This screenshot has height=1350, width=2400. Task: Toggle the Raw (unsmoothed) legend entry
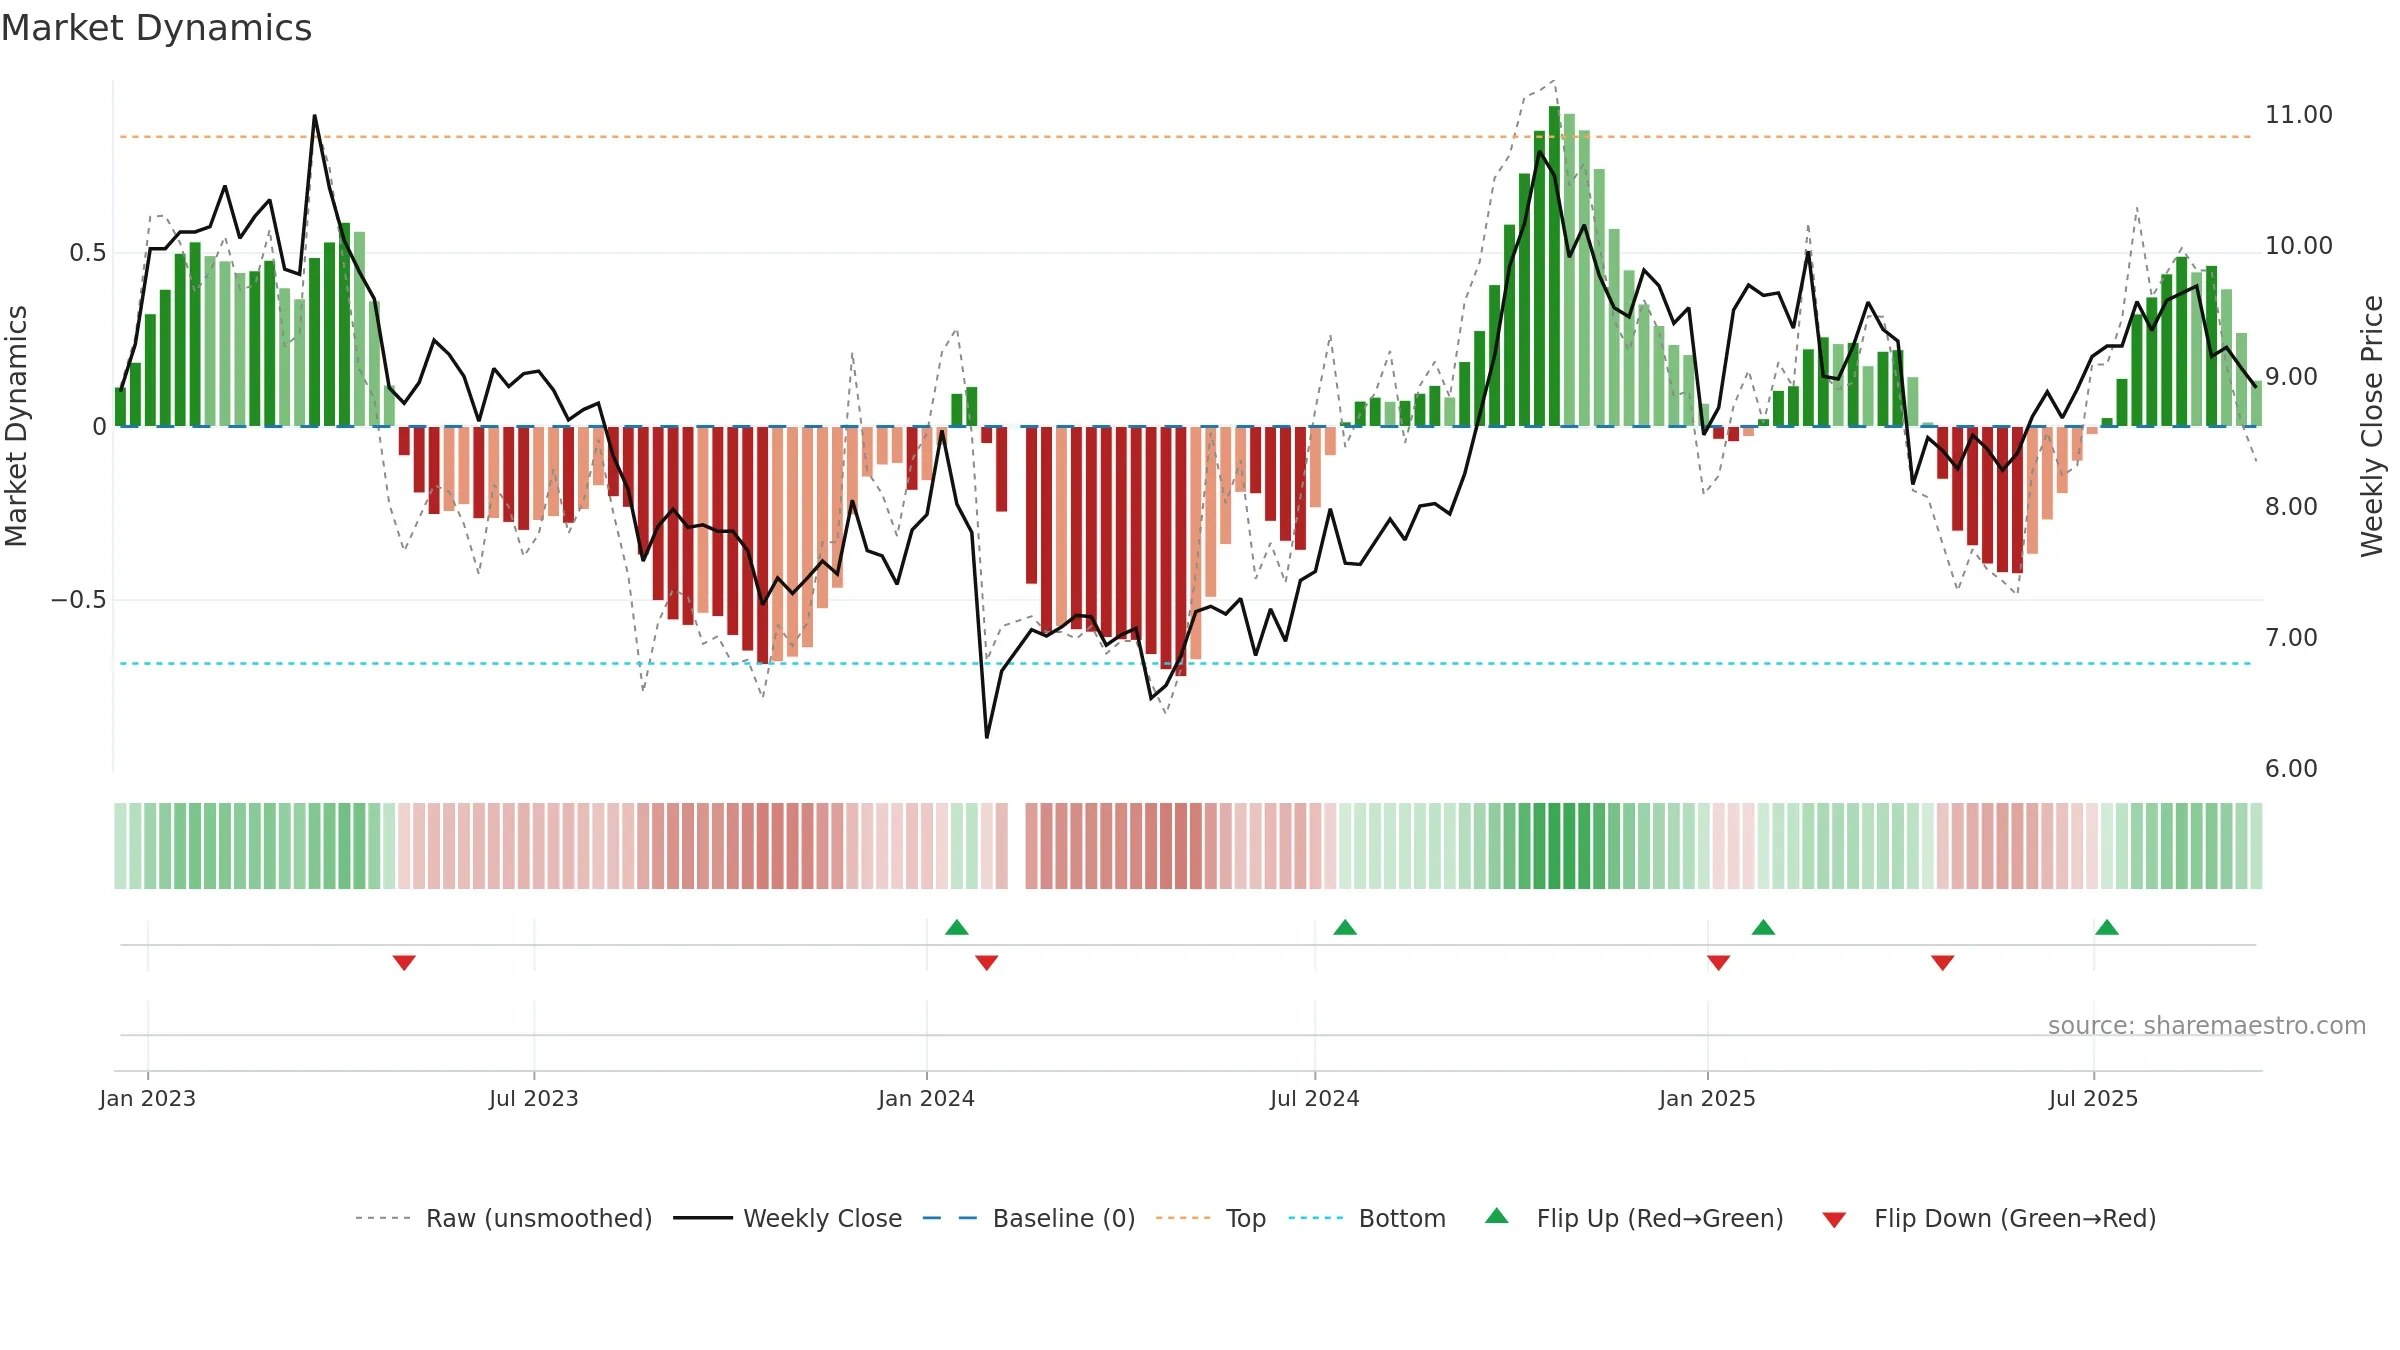point(504,1218)
